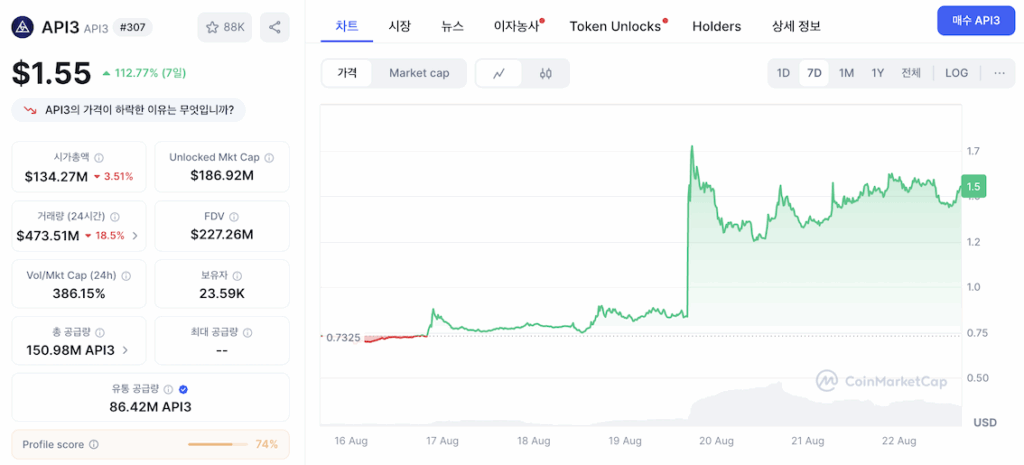1024x465 pixels.
Task: Select the line chart view icon
Action: click(x=499, y=73)
